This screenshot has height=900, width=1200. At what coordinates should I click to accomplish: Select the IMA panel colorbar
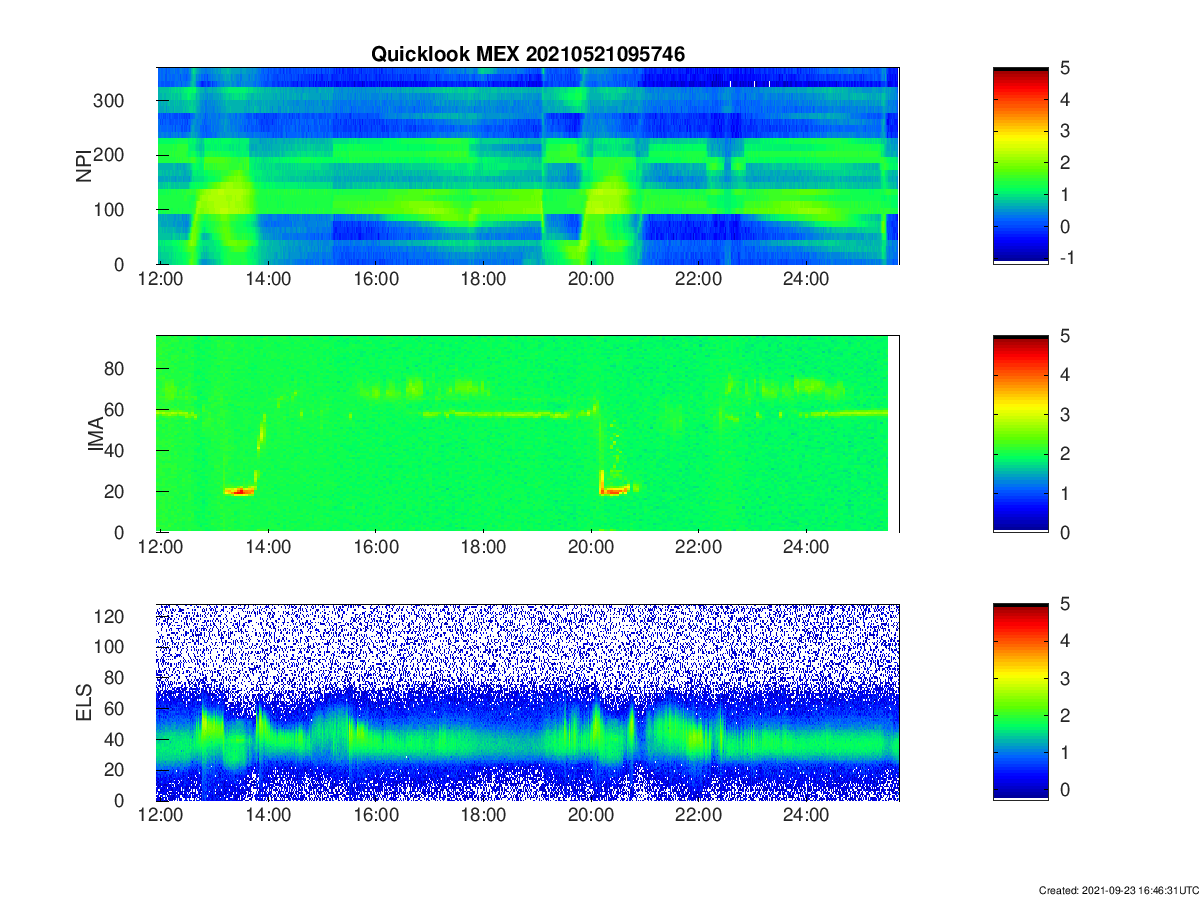1021,434
